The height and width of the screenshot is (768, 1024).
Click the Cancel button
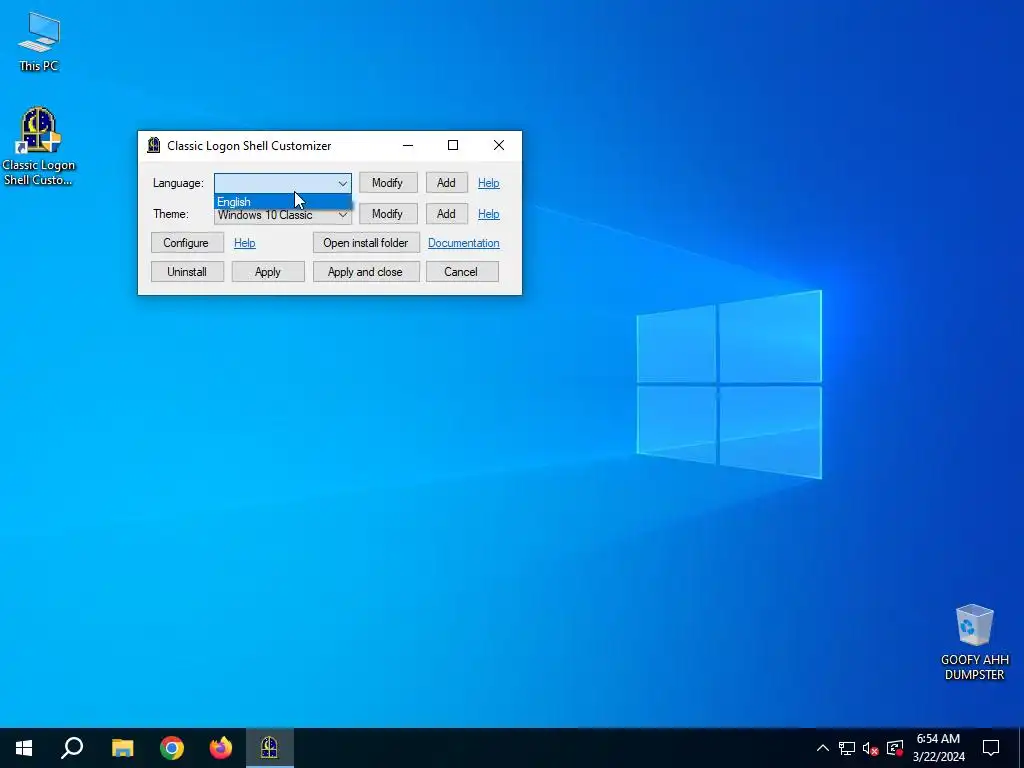[462, 272]
